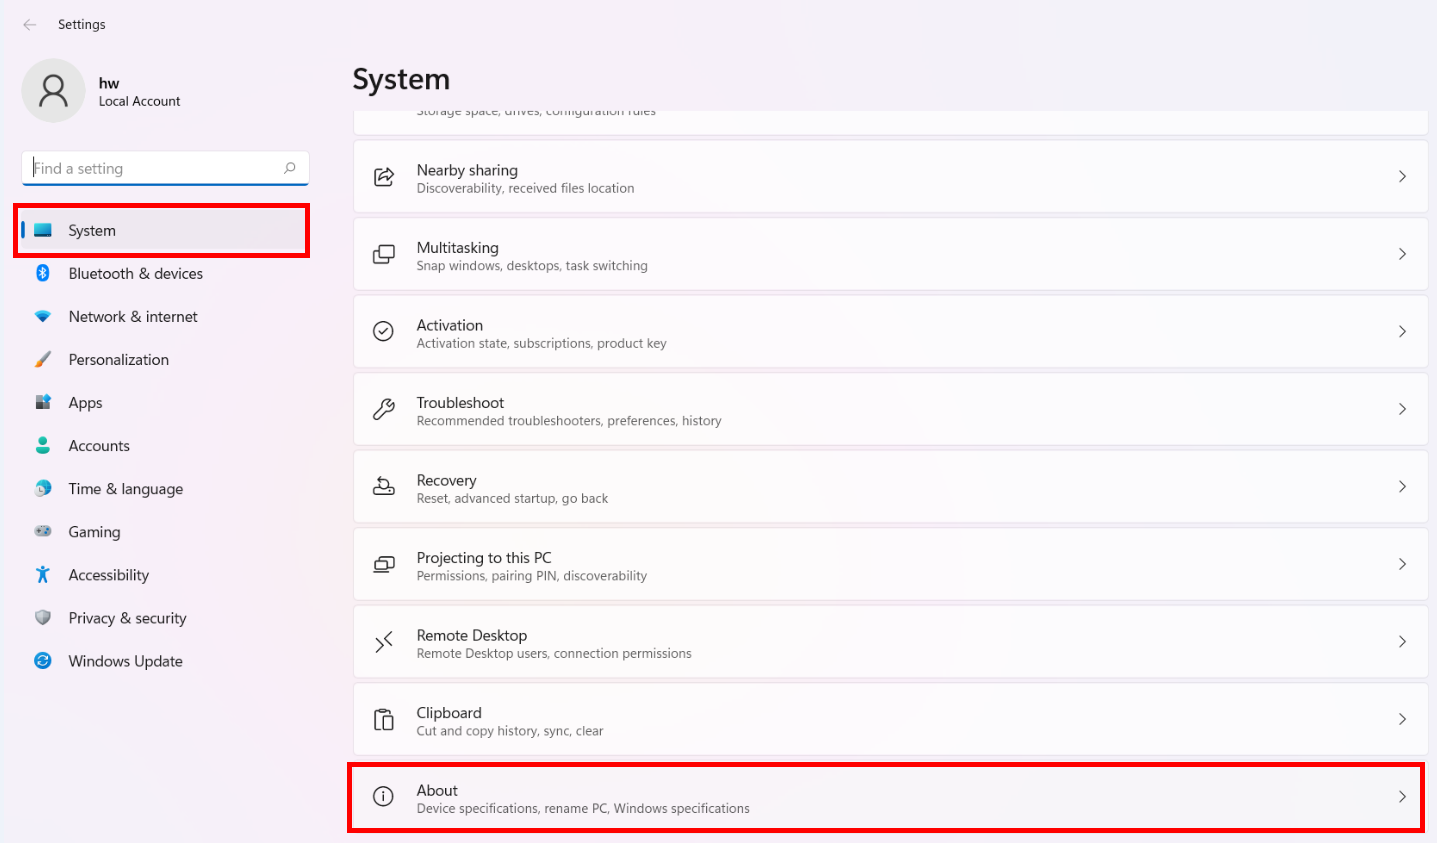Click the Clipboard icon
The image size is (1437, 843).
click(x=384, y=719)
